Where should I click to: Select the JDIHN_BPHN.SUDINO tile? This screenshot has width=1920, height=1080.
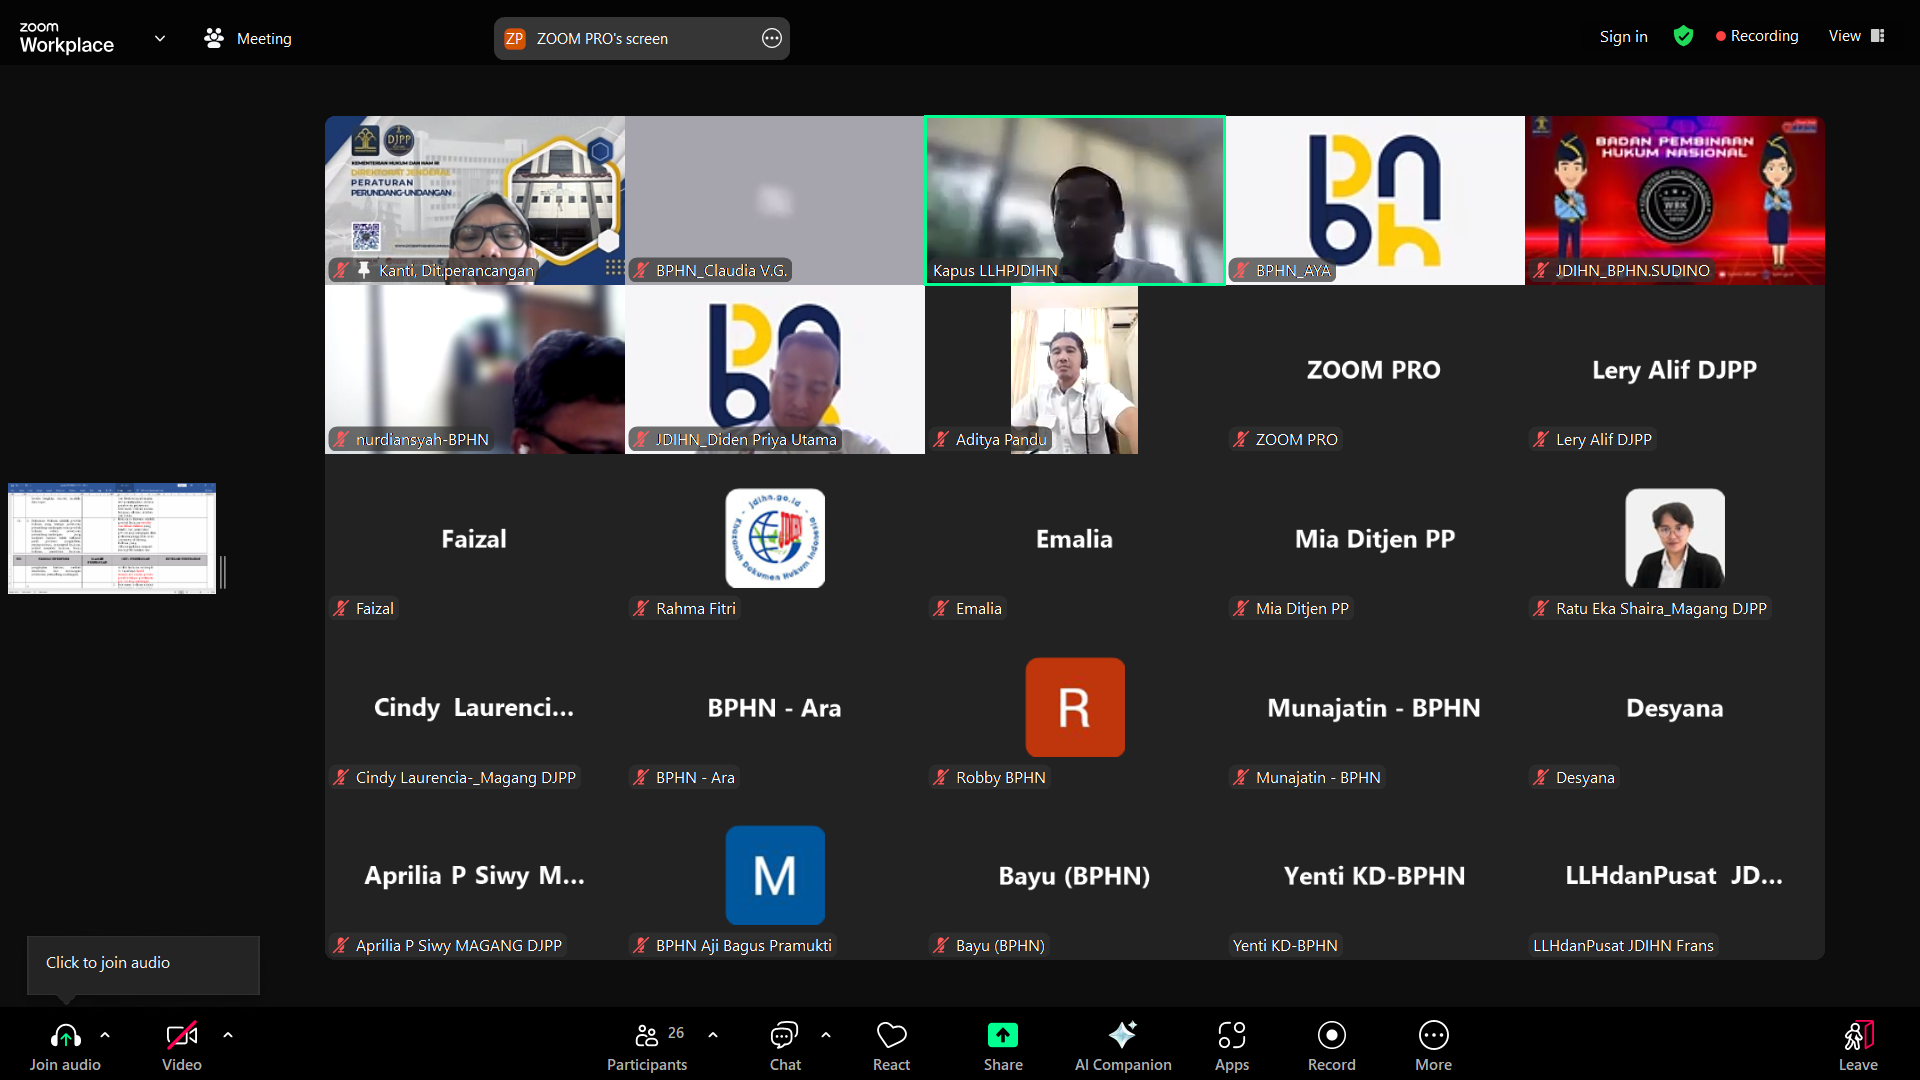1675,200
